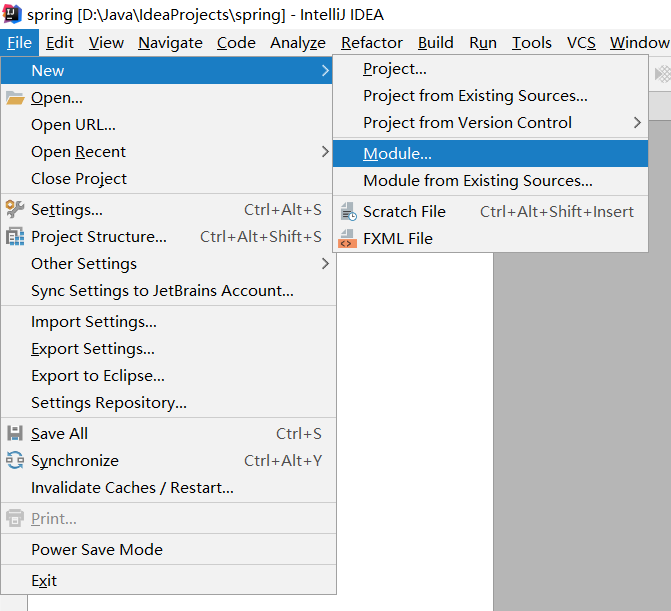This screenshot has height=611, width=671.
Task: Click the Project Structure icon
Action: click(x=14, y=237)
